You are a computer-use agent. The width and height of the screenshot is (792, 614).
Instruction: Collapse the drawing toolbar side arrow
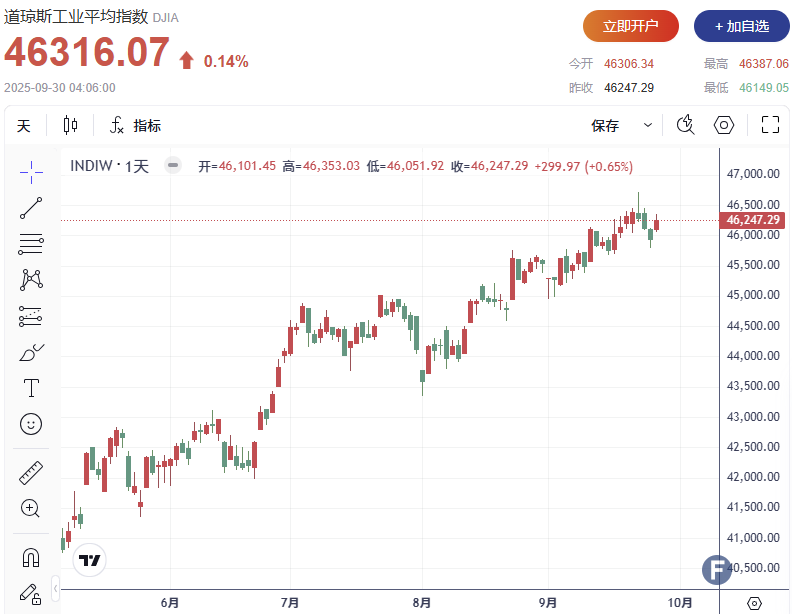click(x=56, y=588)
